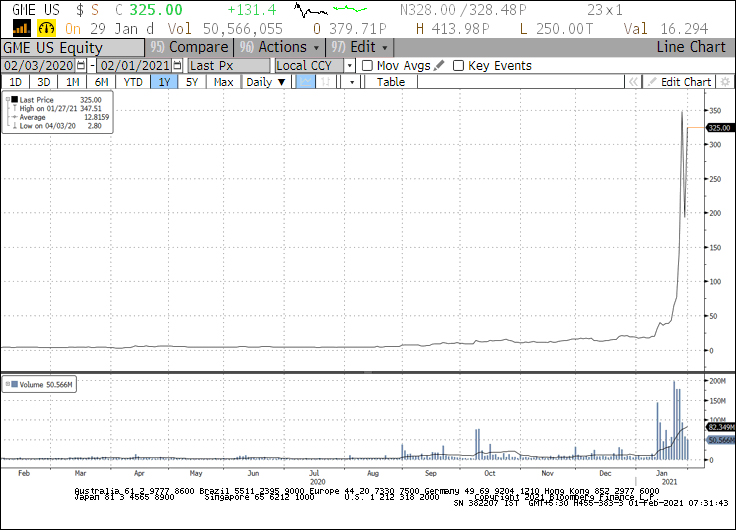The height and width of the screenshot is (530, 736).
Task: Click the 50.566M volume axis label
Action: (721, 440)
